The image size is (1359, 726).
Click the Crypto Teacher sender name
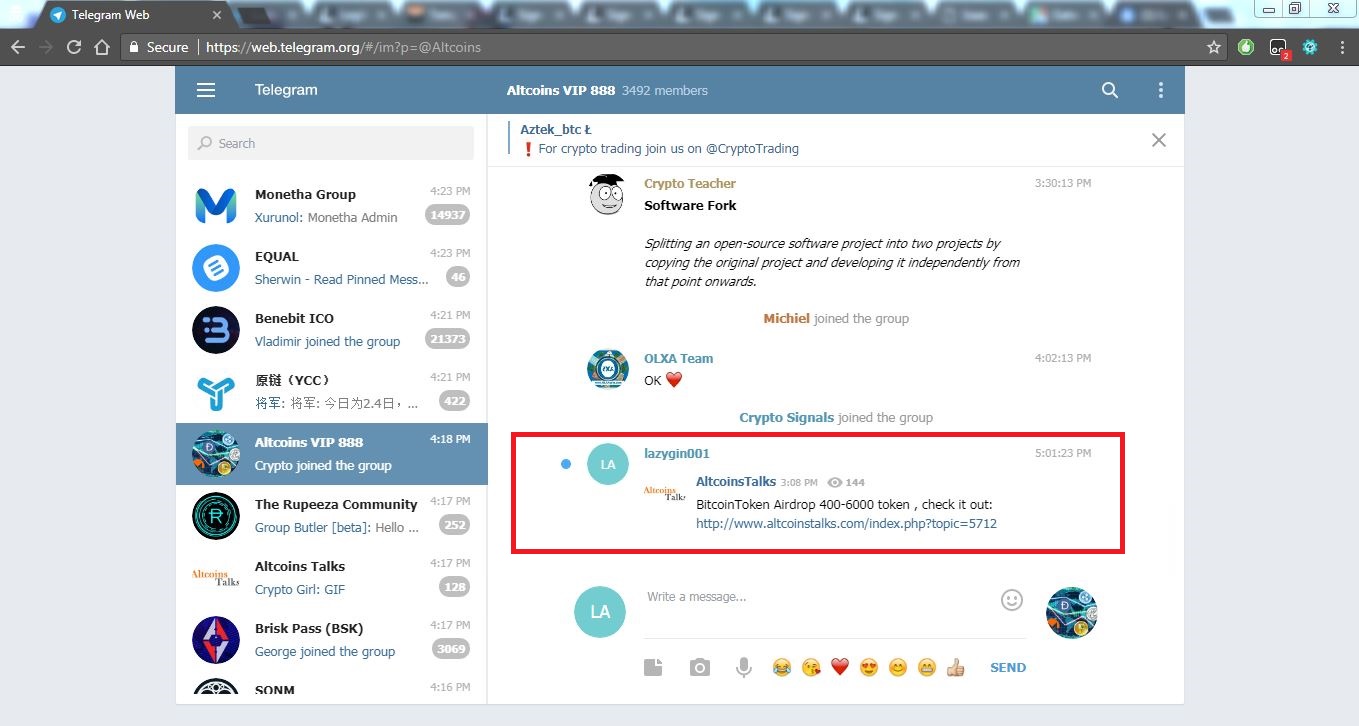(x=690, y=183)
